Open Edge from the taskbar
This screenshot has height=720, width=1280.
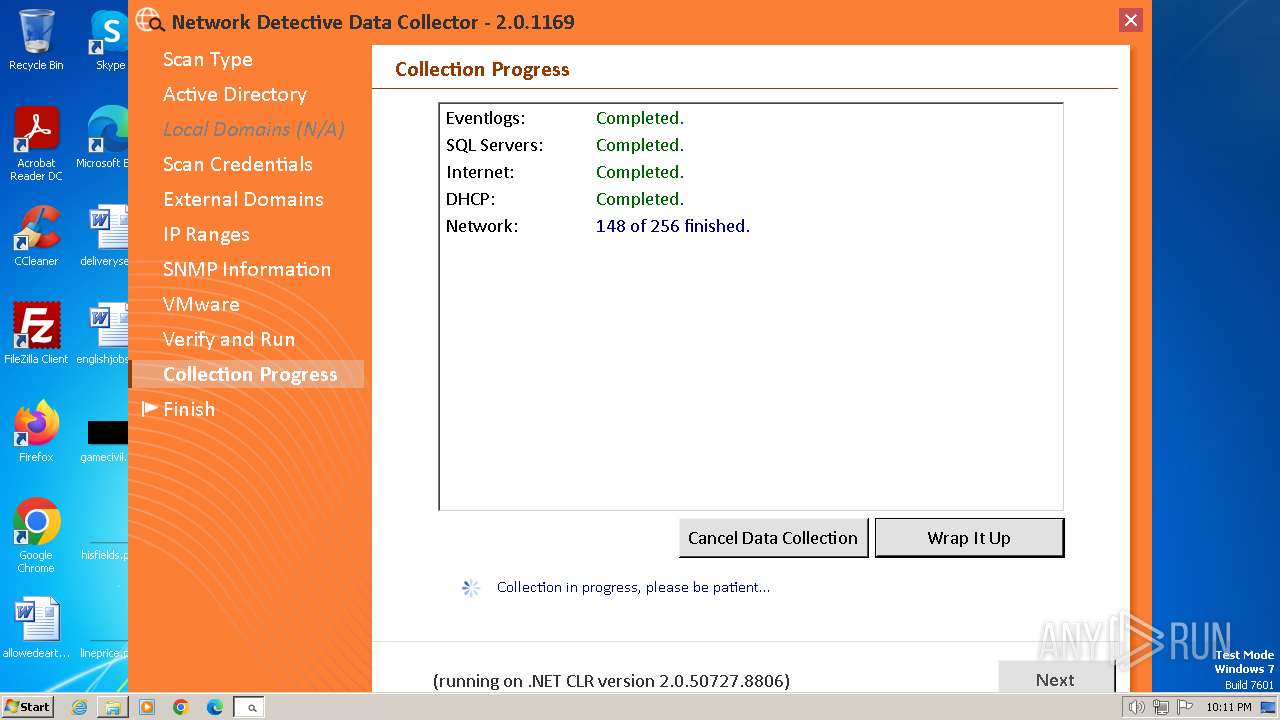[215, 707]
